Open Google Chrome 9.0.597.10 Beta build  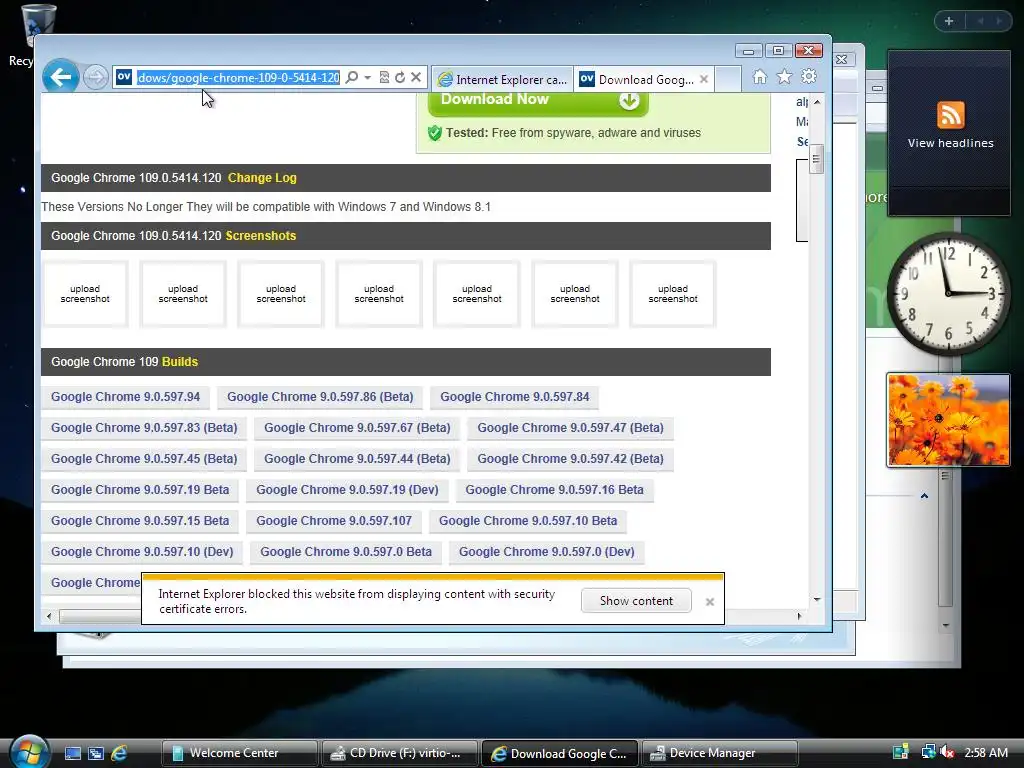tap(528, 521)
